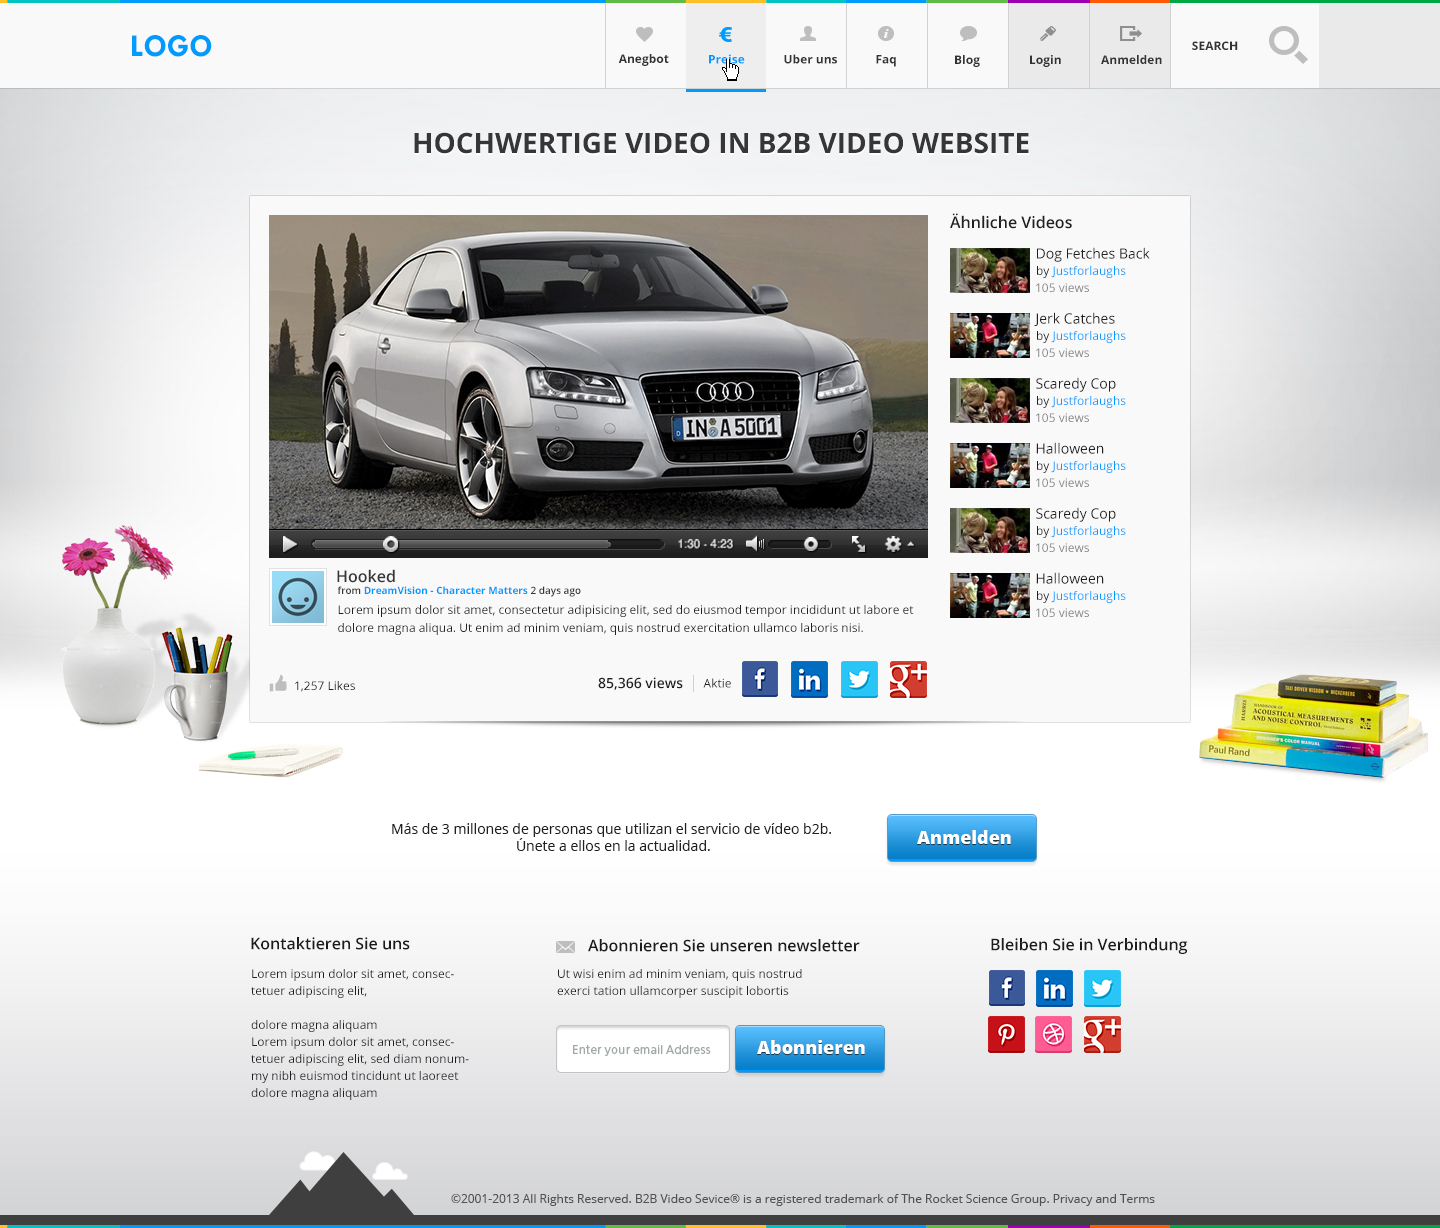Click the Hooked video title
Viewport: 1440px width, 1228px height.
[366, 576]
